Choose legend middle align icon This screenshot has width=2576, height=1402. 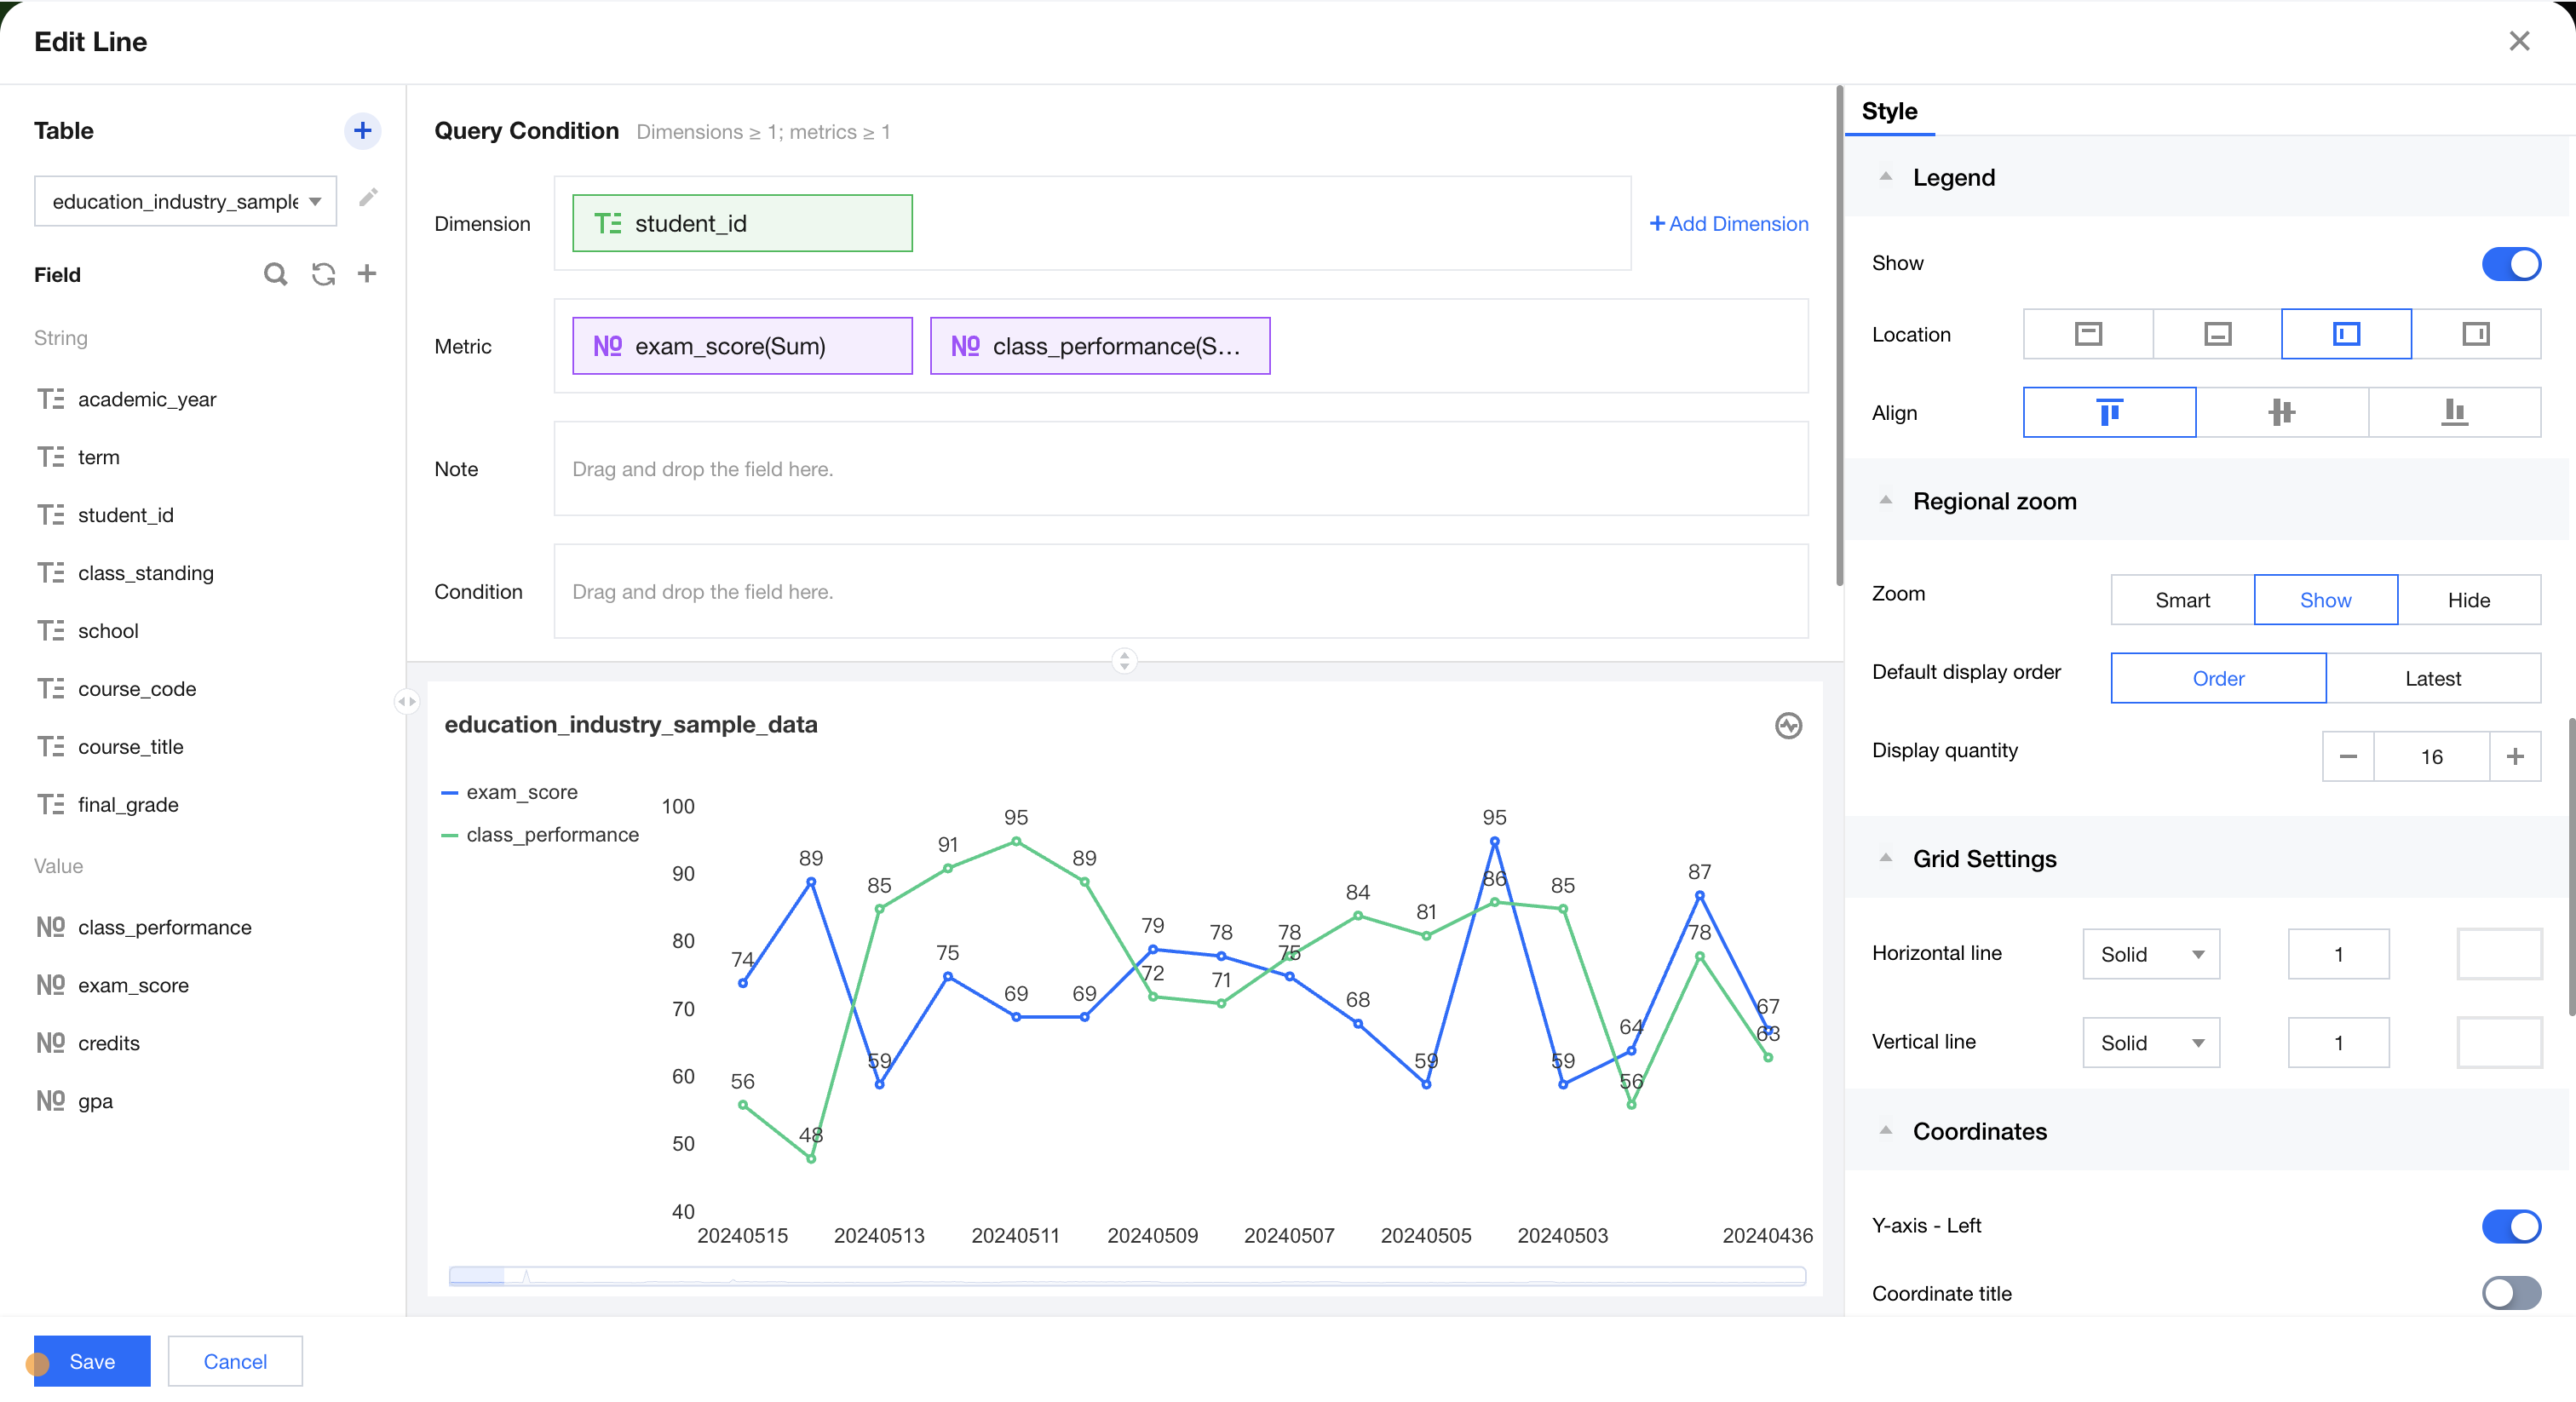pyautogui.click(x=2281, y=412)
